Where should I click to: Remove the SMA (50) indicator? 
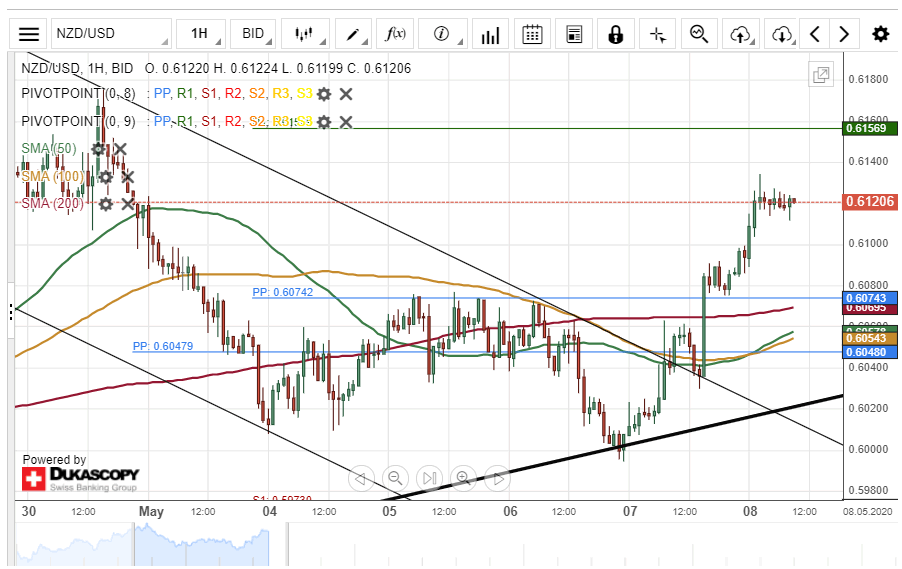(120, 149)
